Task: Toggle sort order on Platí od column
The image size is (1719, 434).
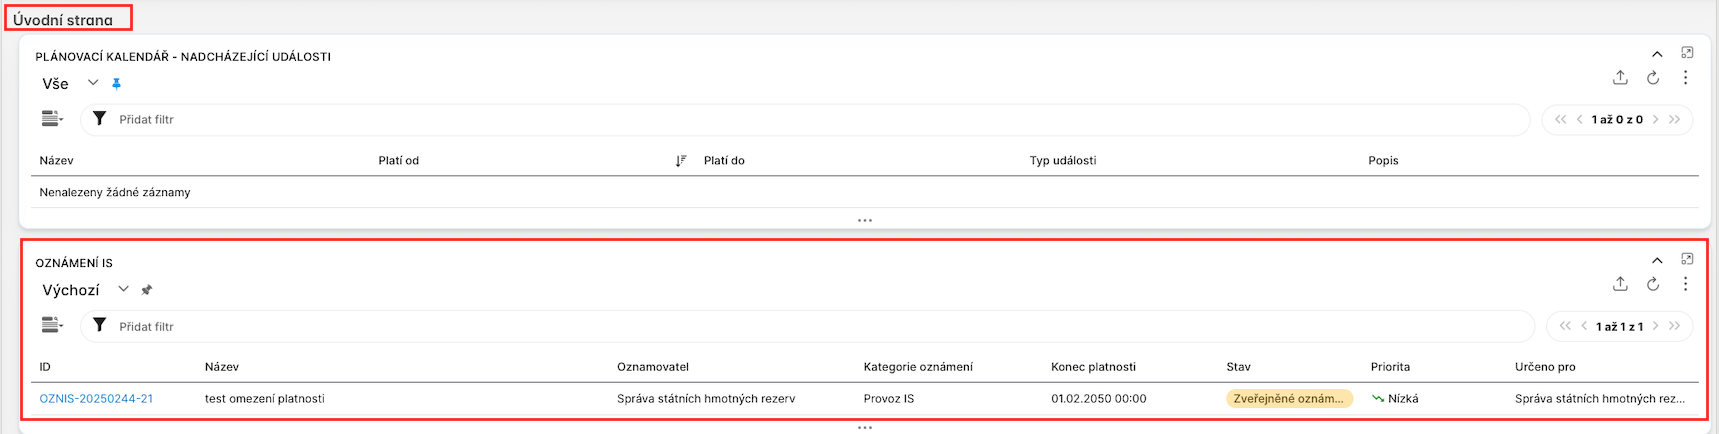Action: pyautogui.click(x=680, y=161)
